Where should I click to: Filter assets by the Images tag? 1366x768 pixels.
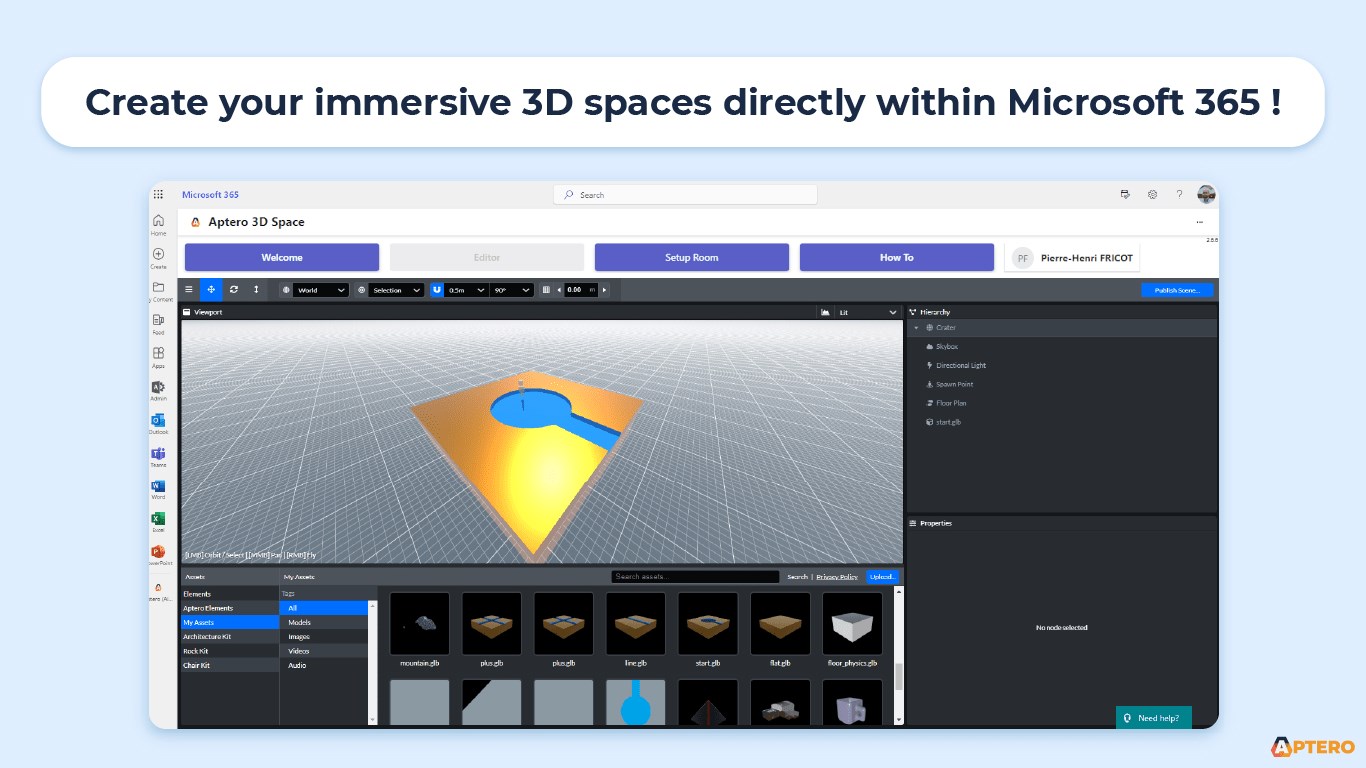[325, 636]
